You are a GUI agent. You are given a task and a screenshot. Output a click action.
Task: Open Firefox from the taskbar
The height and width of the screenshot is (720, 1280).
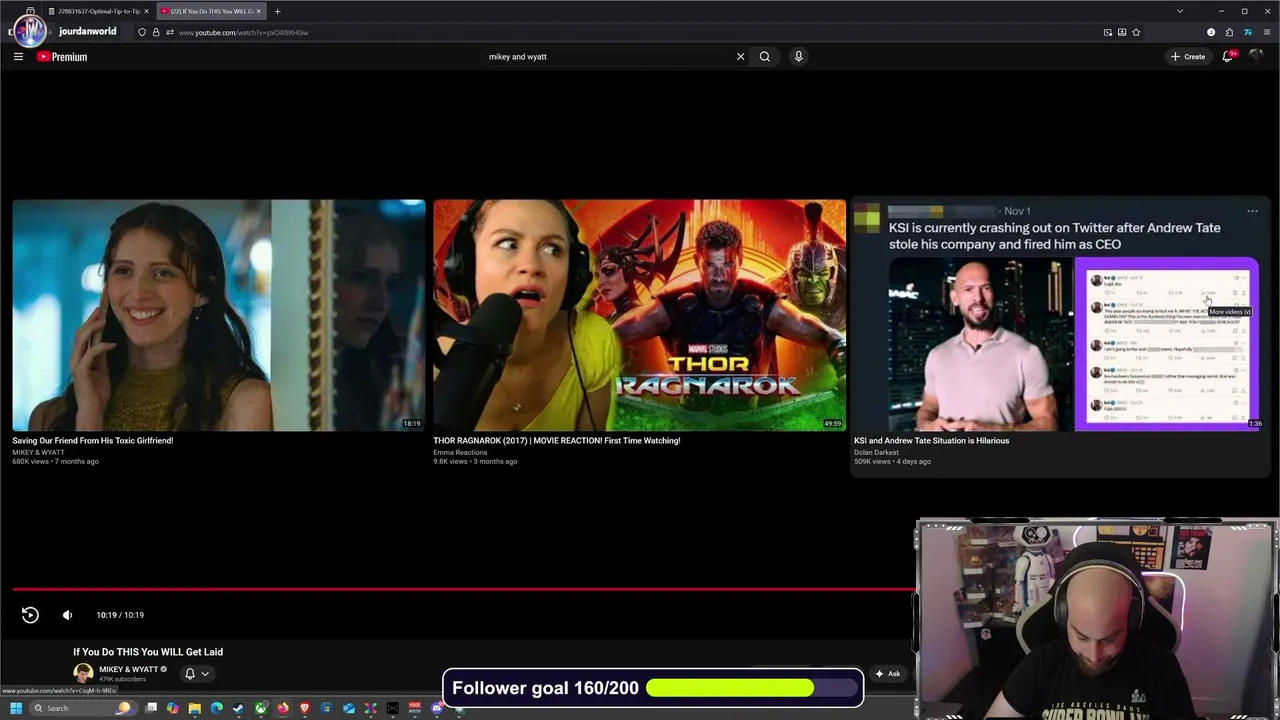pyautogui.click(x=283, y=708)
